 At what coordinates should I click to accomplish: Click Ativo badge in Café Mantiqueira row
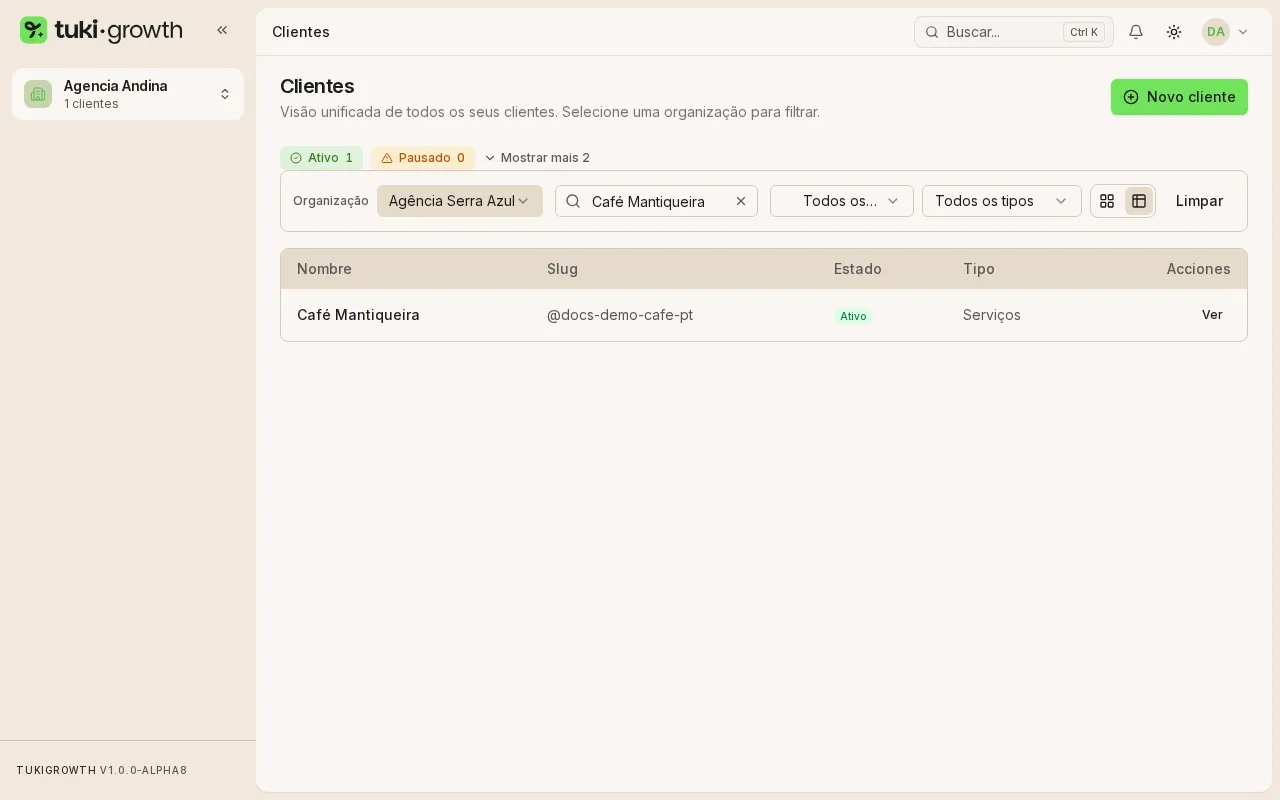(x=853, y=316)
